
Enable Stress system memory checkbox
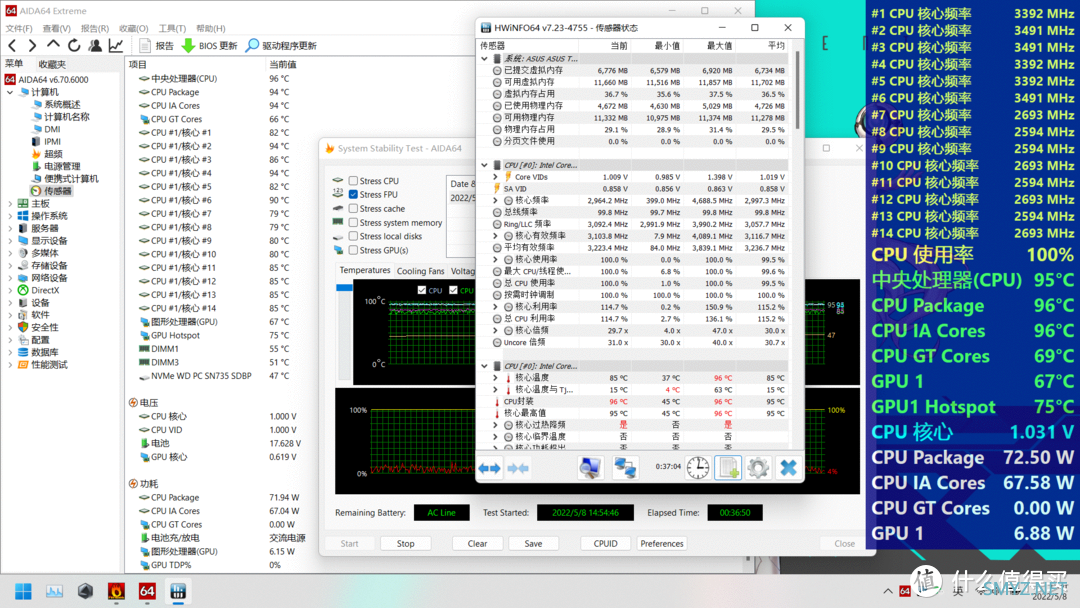[x=353, y=223]
